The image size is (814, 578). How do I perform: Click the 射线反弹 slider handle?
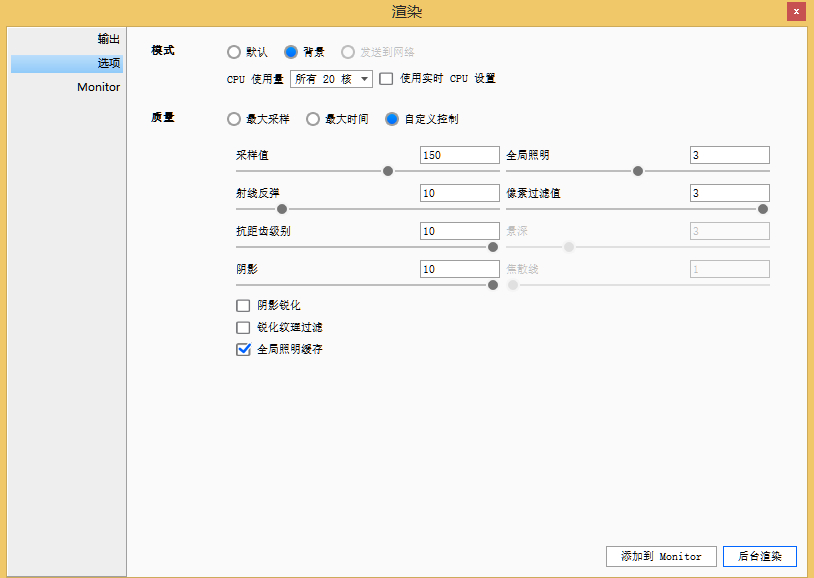pyautogui.click(x=282, y=209)
